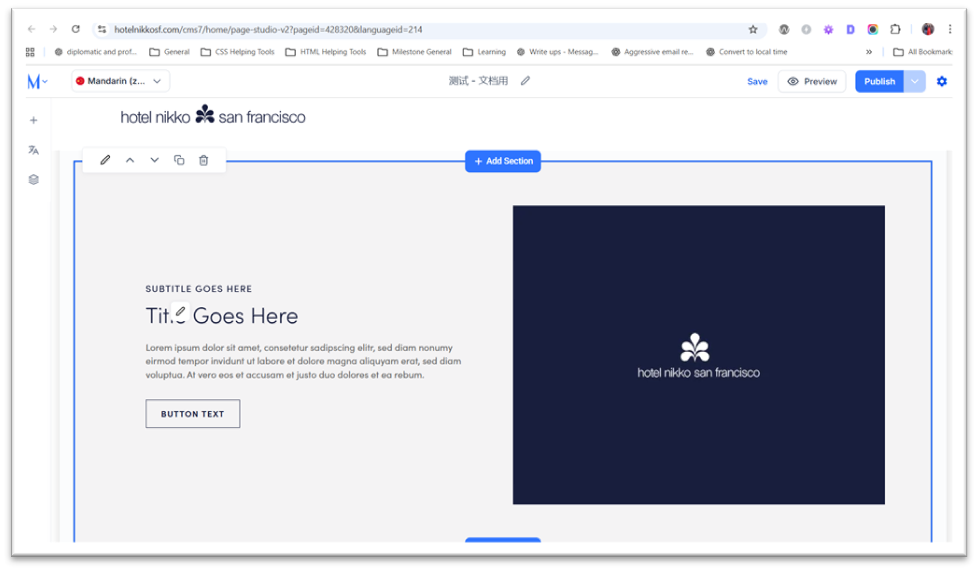978x571 pixels.
Task: Click the layers icon in left sidebar
Action: click(x=34, y=180)
